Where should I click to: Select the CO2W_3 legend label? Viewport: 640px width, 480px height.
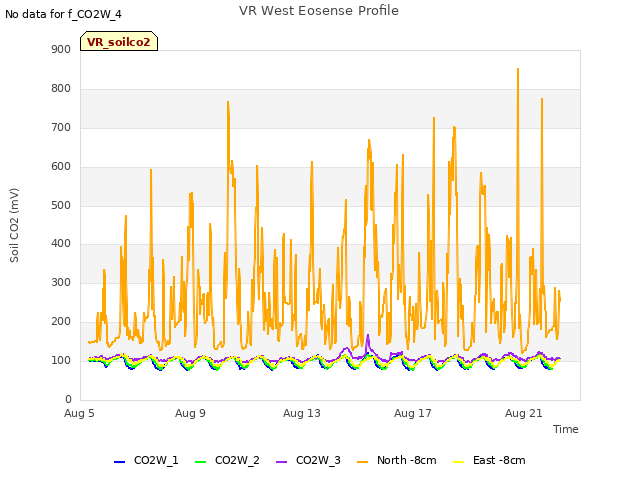coord(318,460)
